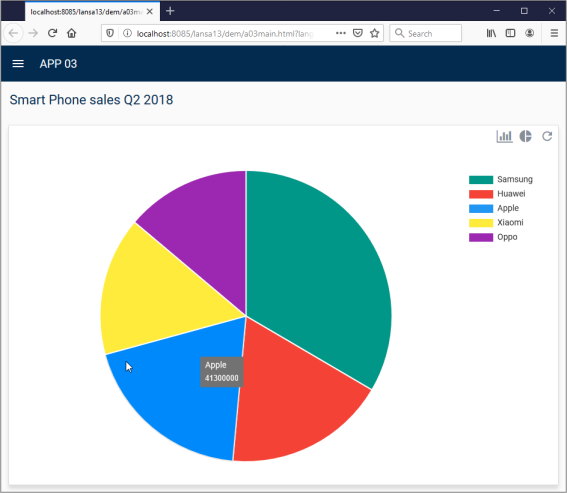567x493 pixels.
Task: Show site information for localhost
Action: coord(127,33)
